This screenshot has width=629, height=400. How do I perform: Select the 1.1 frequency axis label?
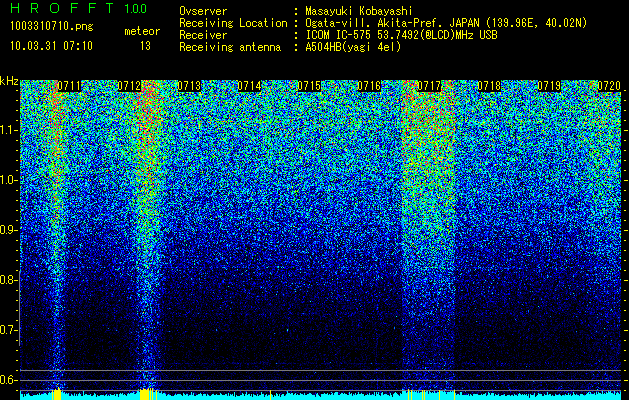tap(9, 130)
